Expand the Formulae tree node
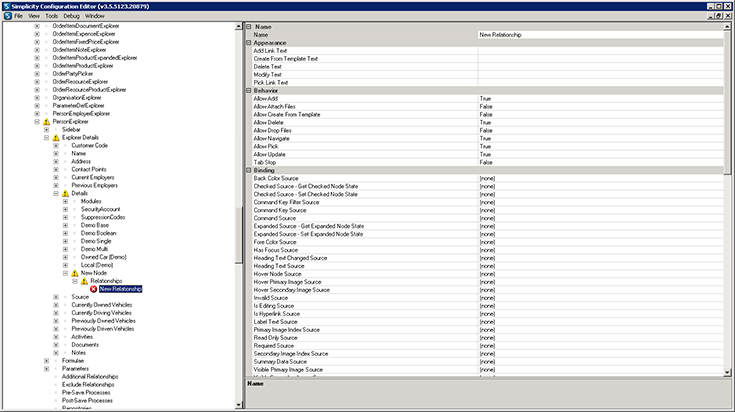735x412 pixels. [46, 361]
